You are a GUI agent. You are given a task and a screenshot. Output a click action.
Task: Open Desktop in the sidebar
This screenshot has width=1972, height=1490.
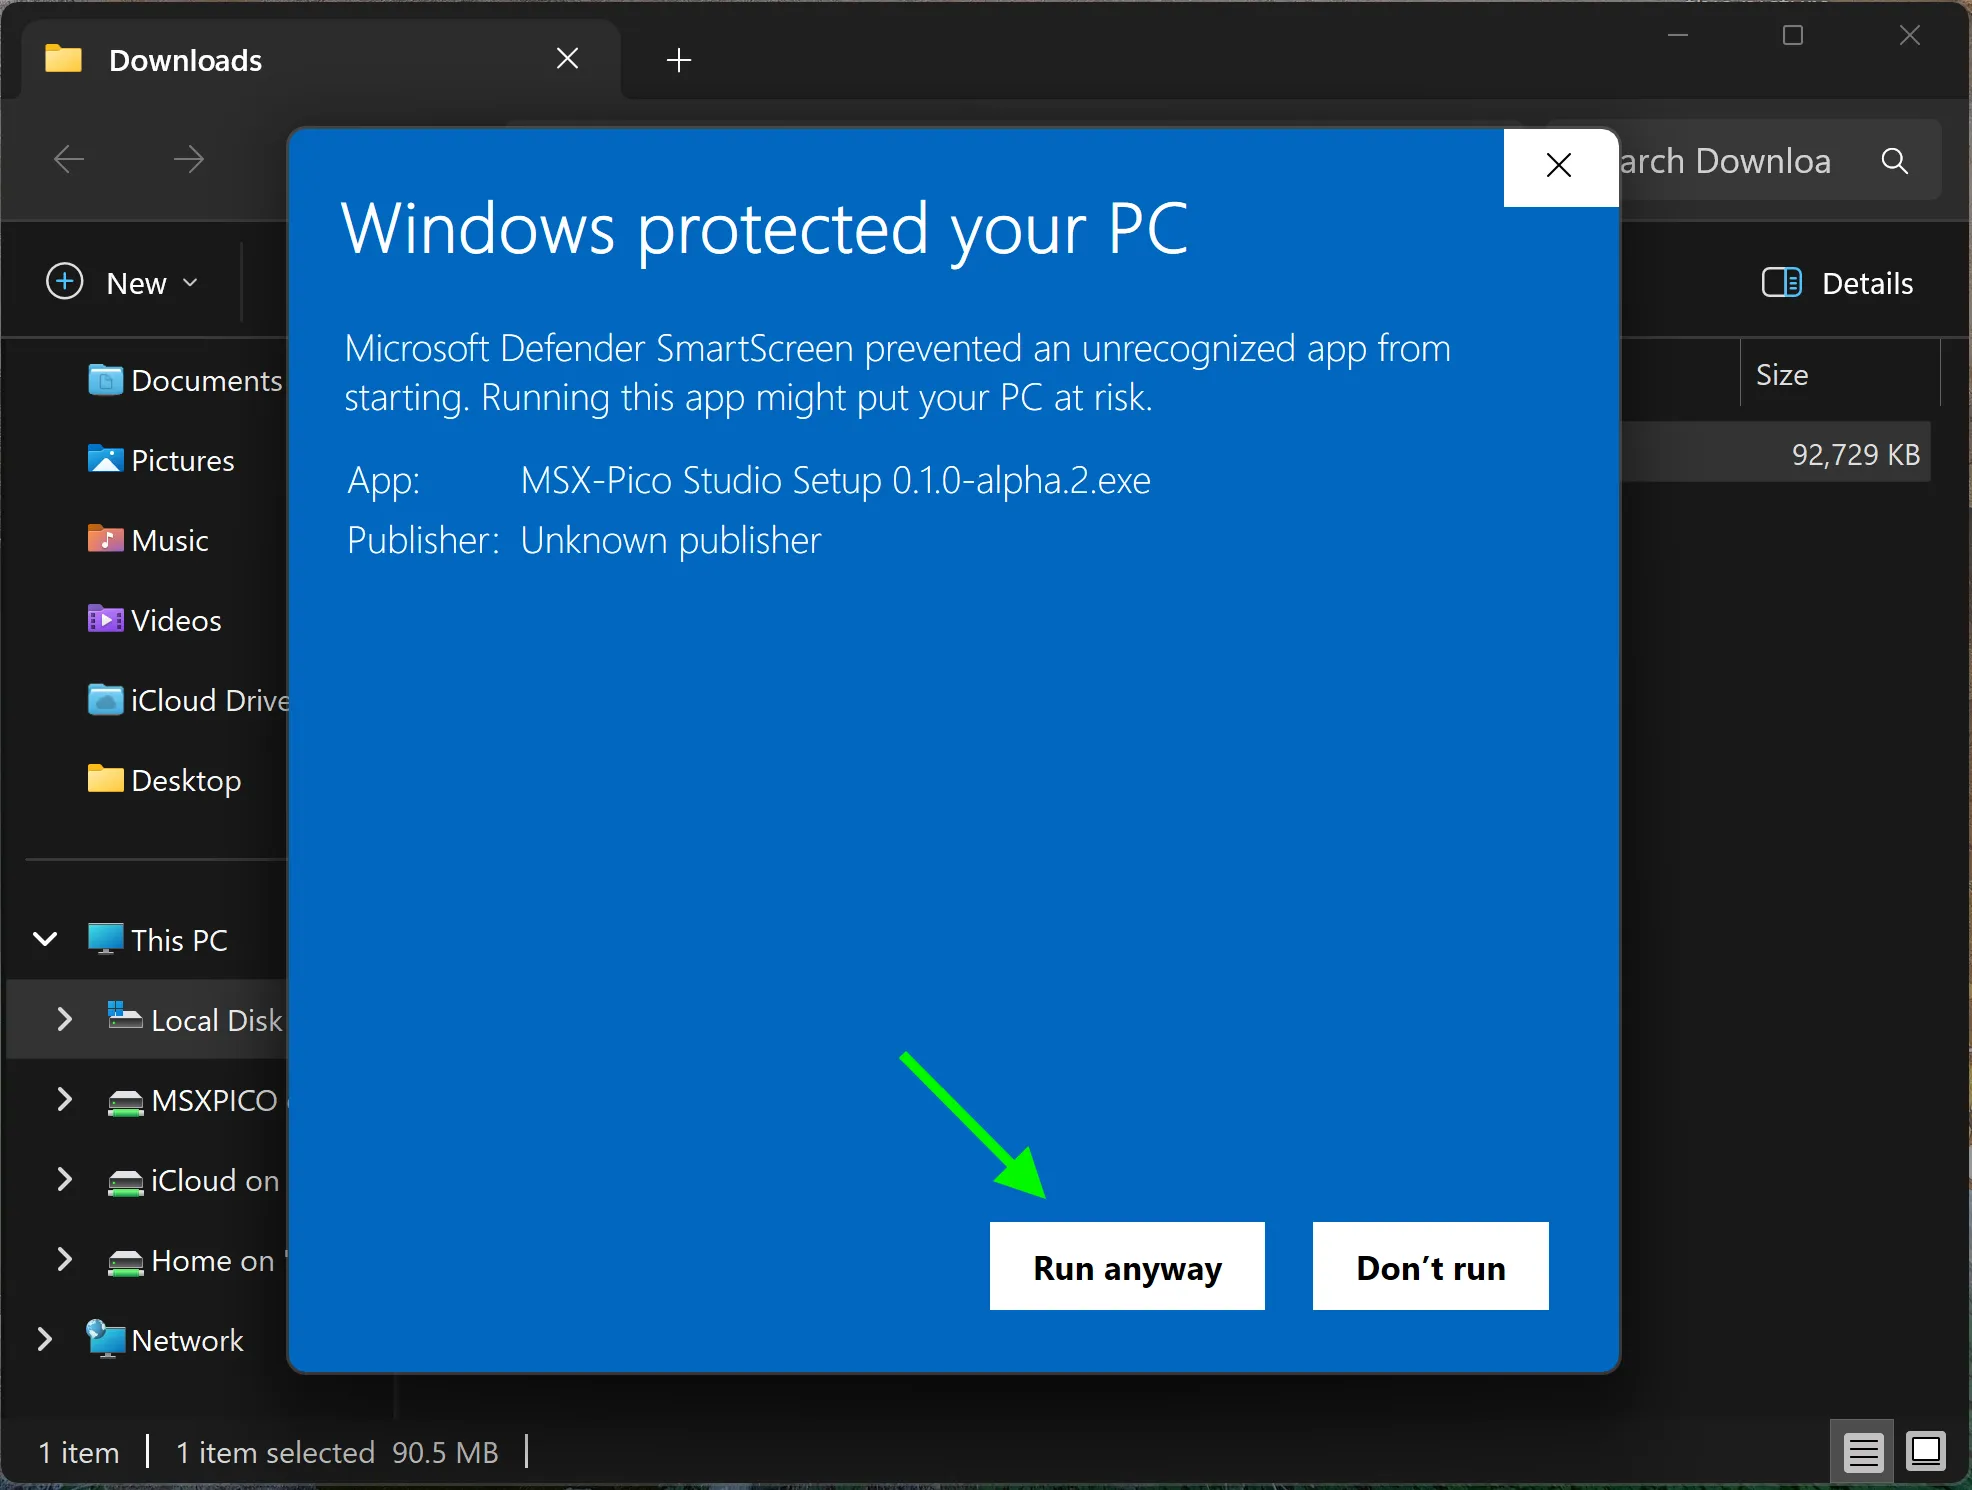click(164, 781)
